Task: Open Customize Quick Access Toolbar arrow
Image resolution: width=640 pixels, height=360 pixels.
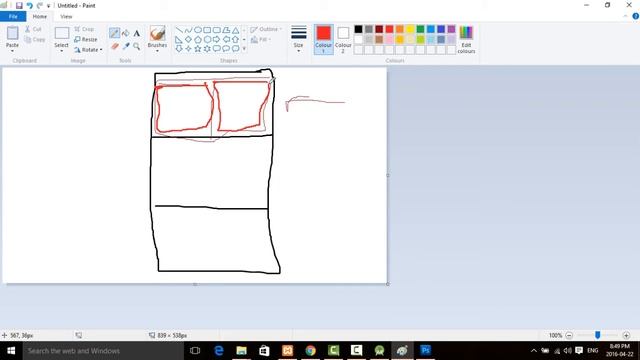Action: click(x=49, y=6)
